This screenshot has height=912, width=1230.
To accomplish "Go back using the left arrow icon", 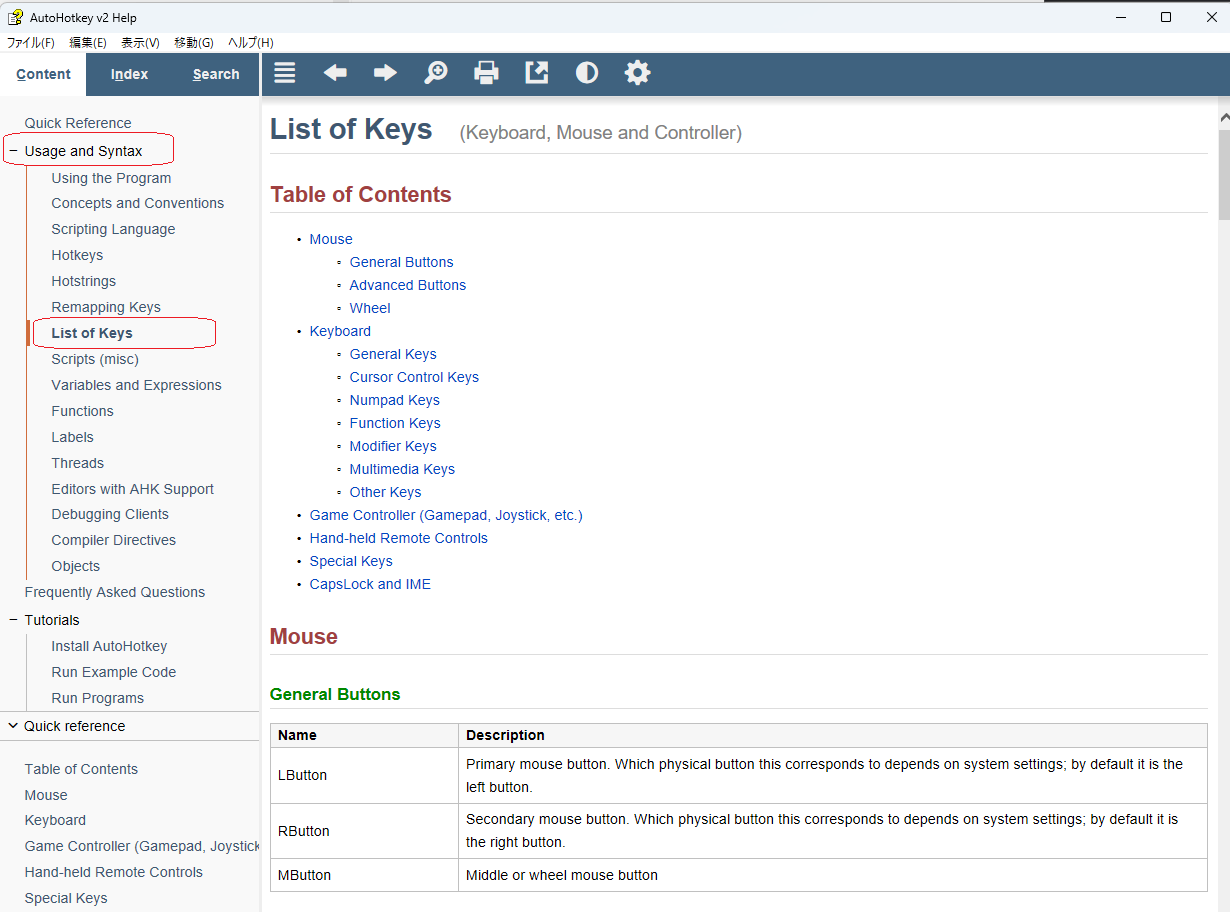I will (335, 73).
